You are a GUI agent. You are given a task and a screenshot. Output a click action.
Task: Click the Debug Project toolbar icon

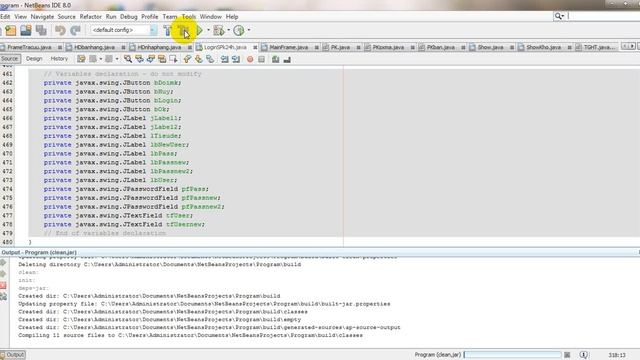(x=219, y=30)
